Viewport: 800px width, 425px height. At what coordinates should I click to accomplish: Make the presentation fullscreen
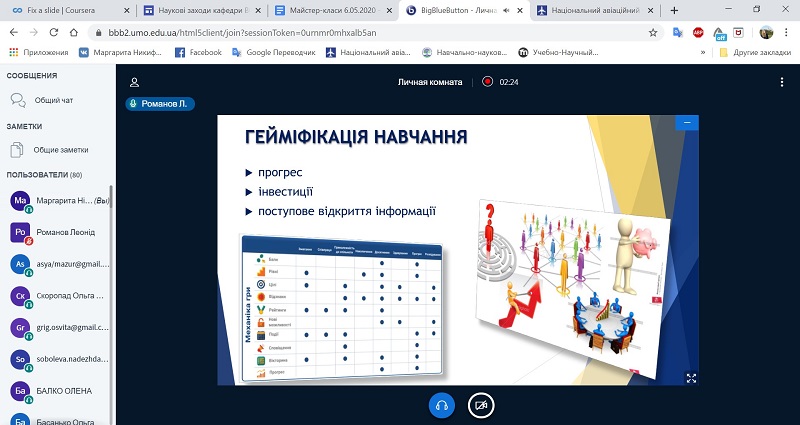tap(690, 377)
